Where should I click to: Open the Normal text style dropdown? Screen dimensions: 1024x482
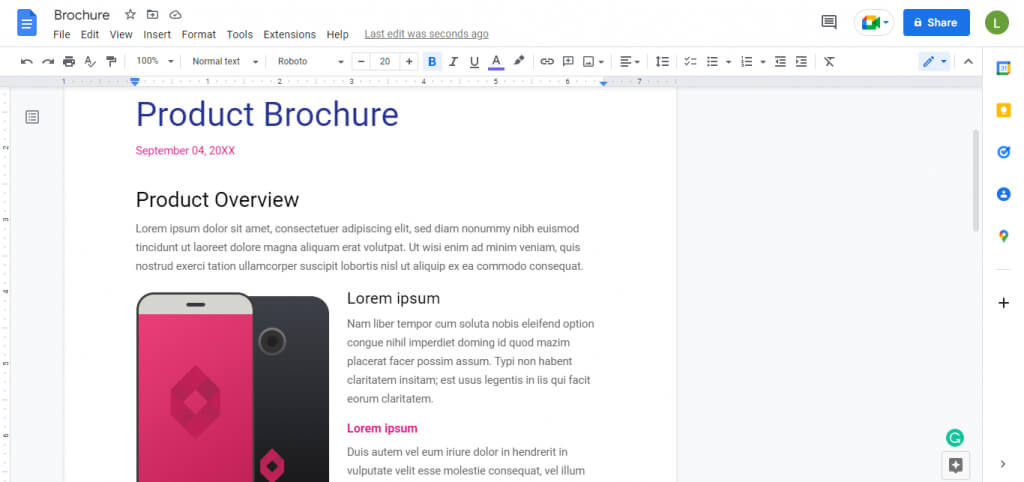pos(225,62)
